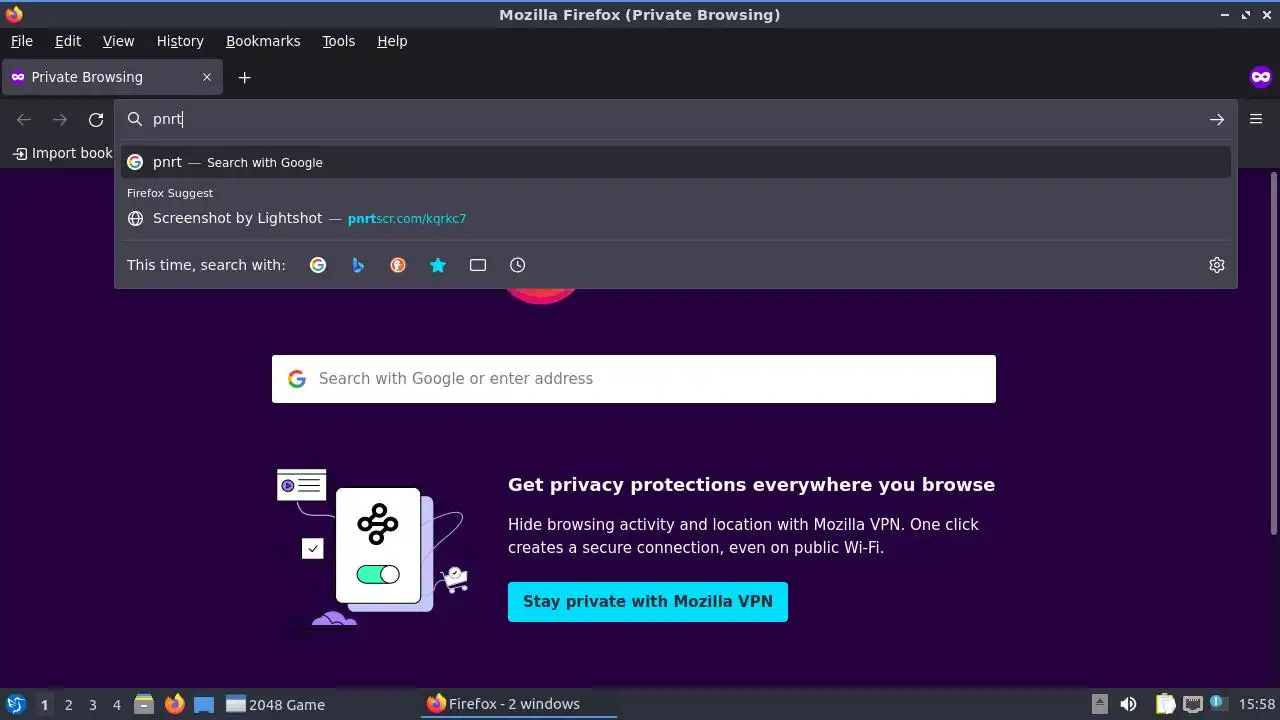Switch to workspace 1
1280x720 pixels.
coord(44,705)
